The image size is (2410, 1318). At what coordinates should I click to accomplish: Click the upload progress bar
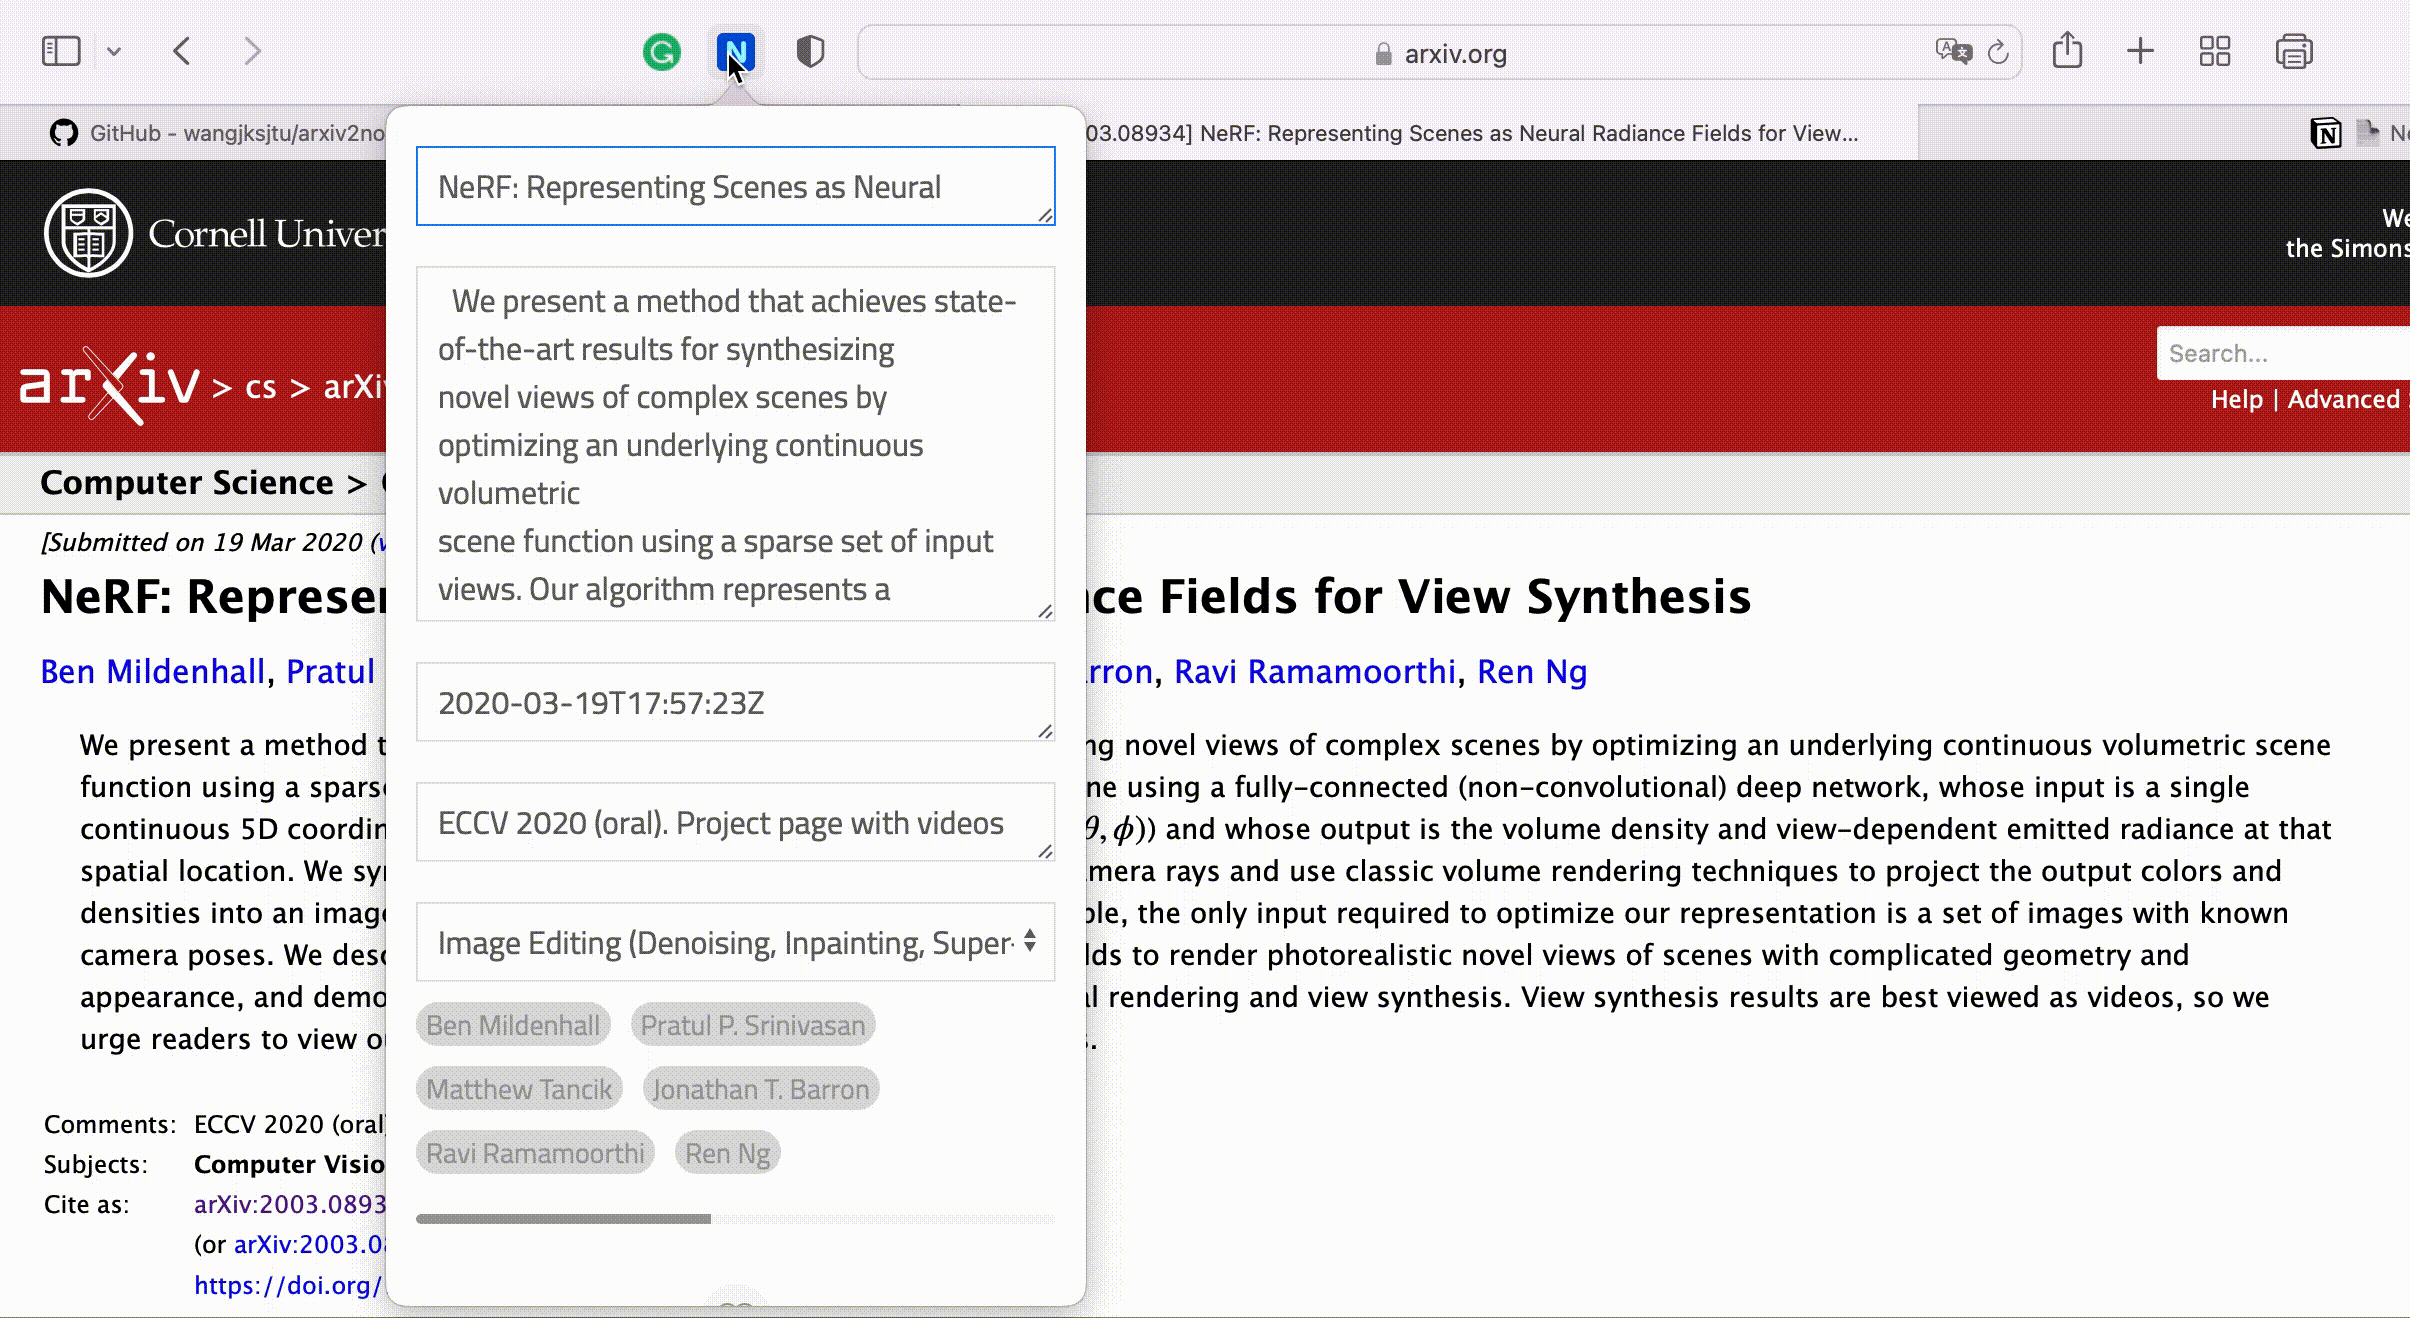click(735, 1219)
